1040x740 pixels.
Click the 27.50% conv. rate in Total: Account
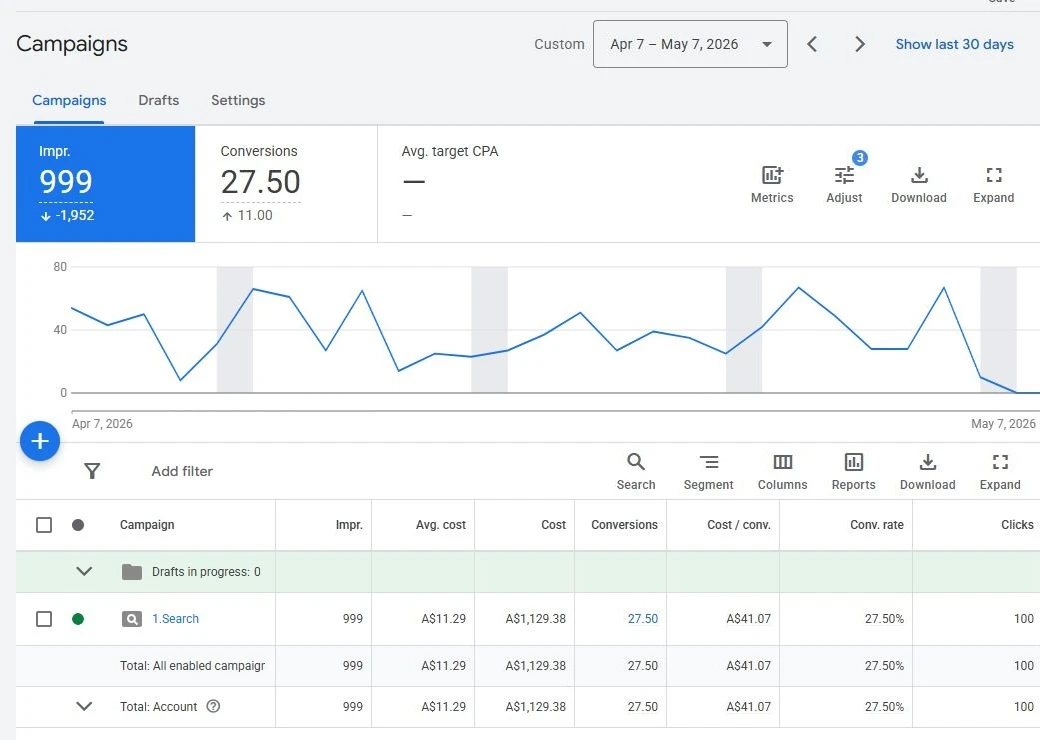click(884, 707)
